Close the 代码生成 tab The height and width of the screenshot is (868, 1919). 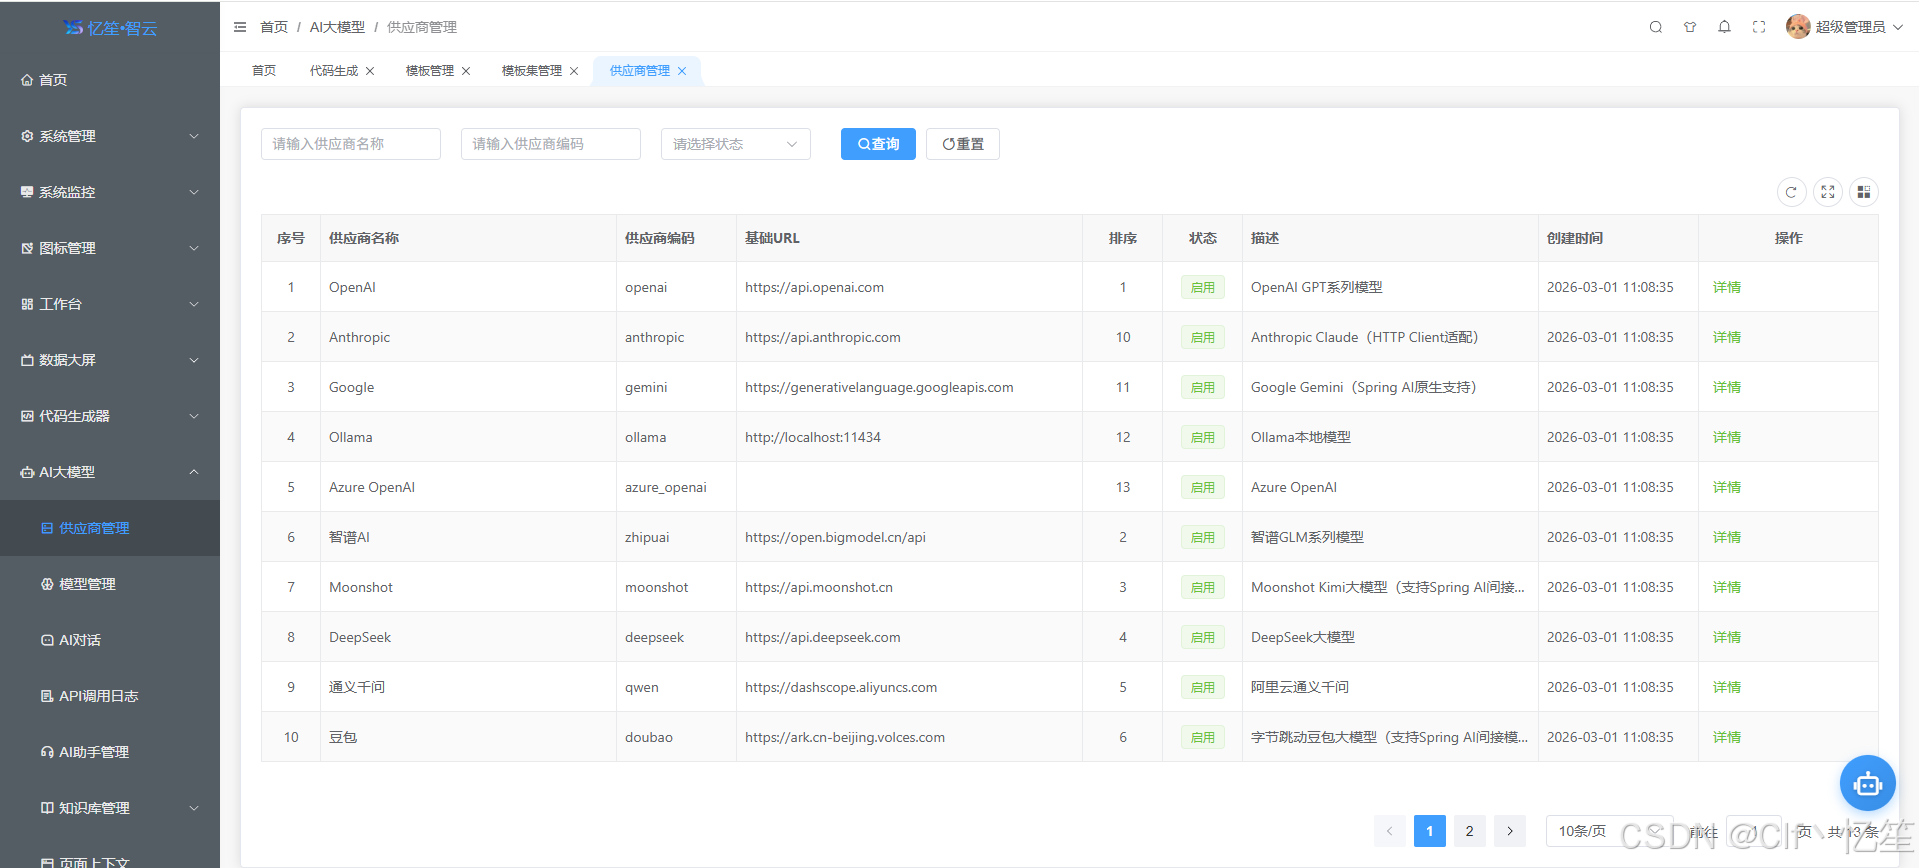(370, 71)
